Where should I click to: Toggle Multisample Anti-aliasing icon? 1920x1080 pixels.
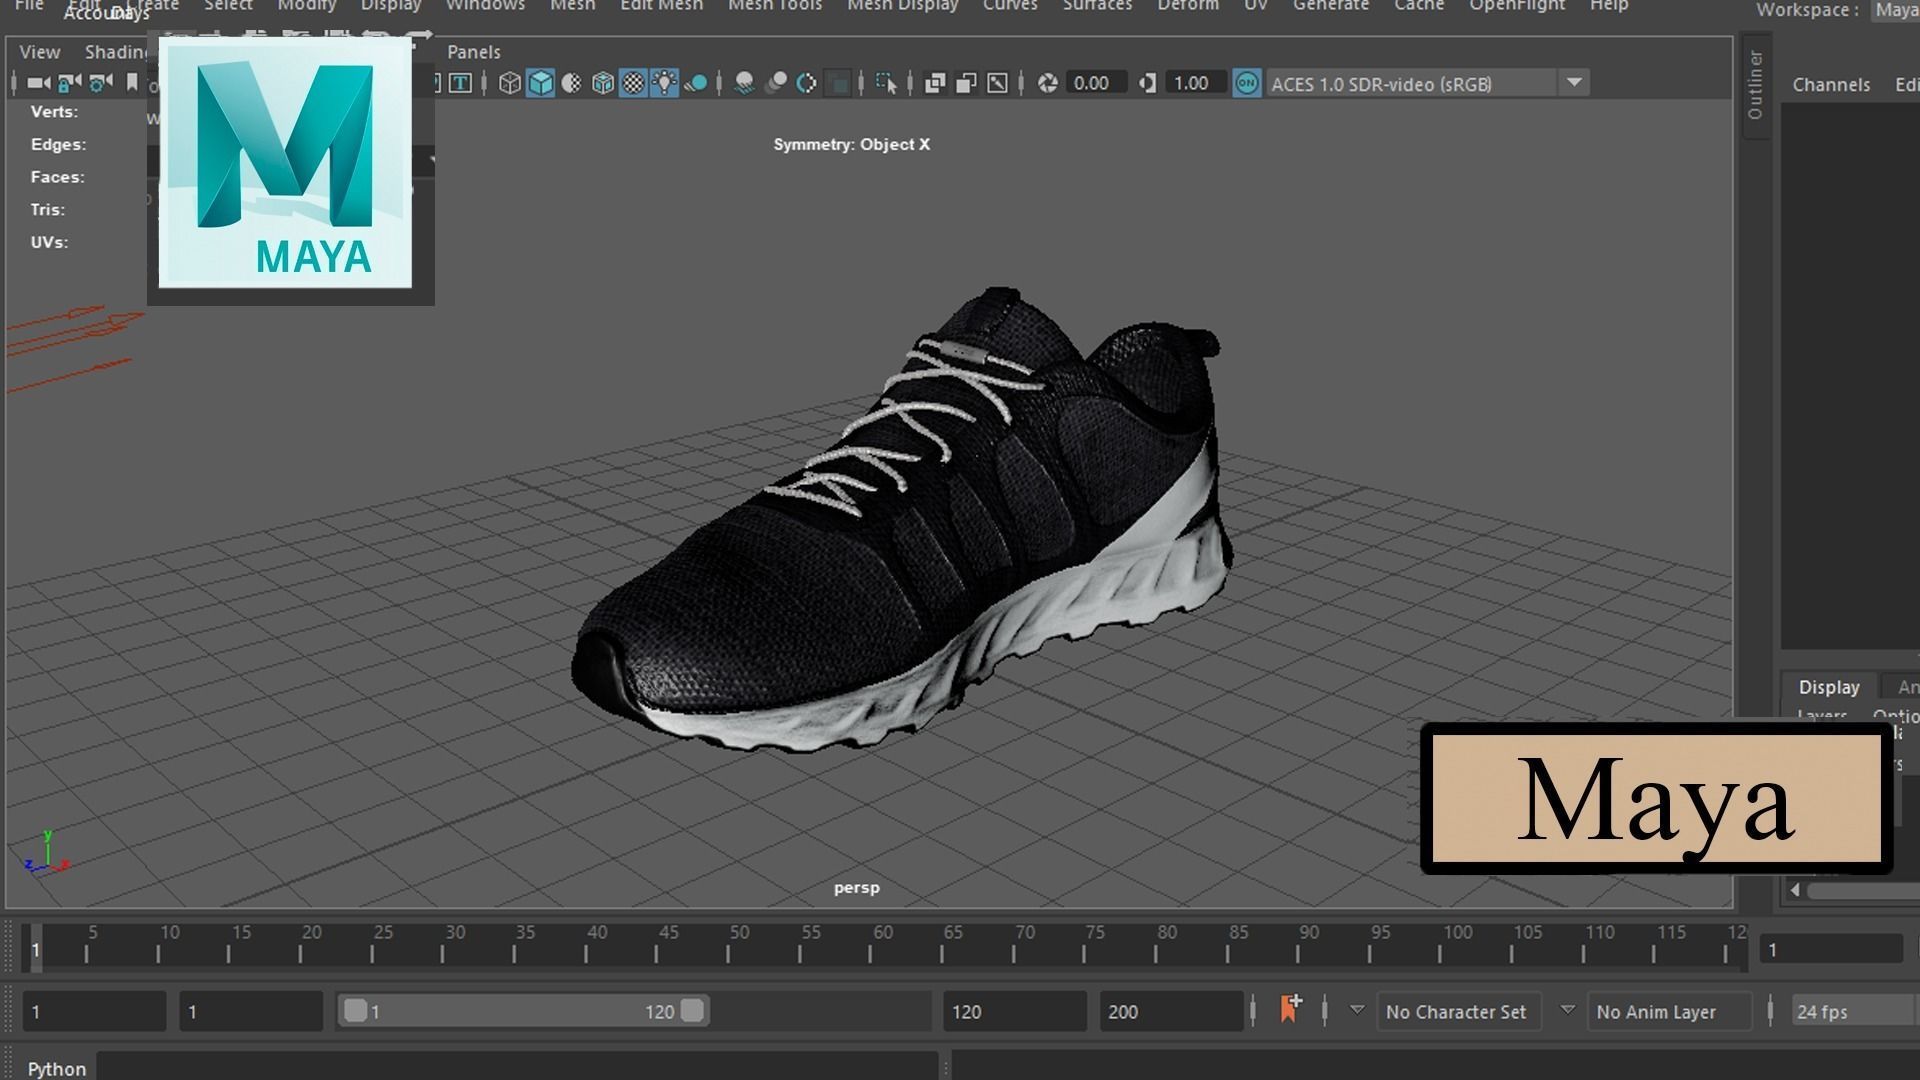(806, 83)
